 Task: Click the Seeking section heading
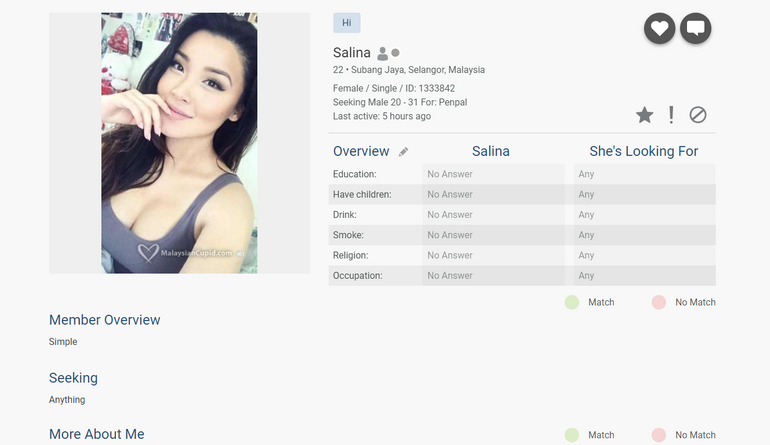pos(73,378)
